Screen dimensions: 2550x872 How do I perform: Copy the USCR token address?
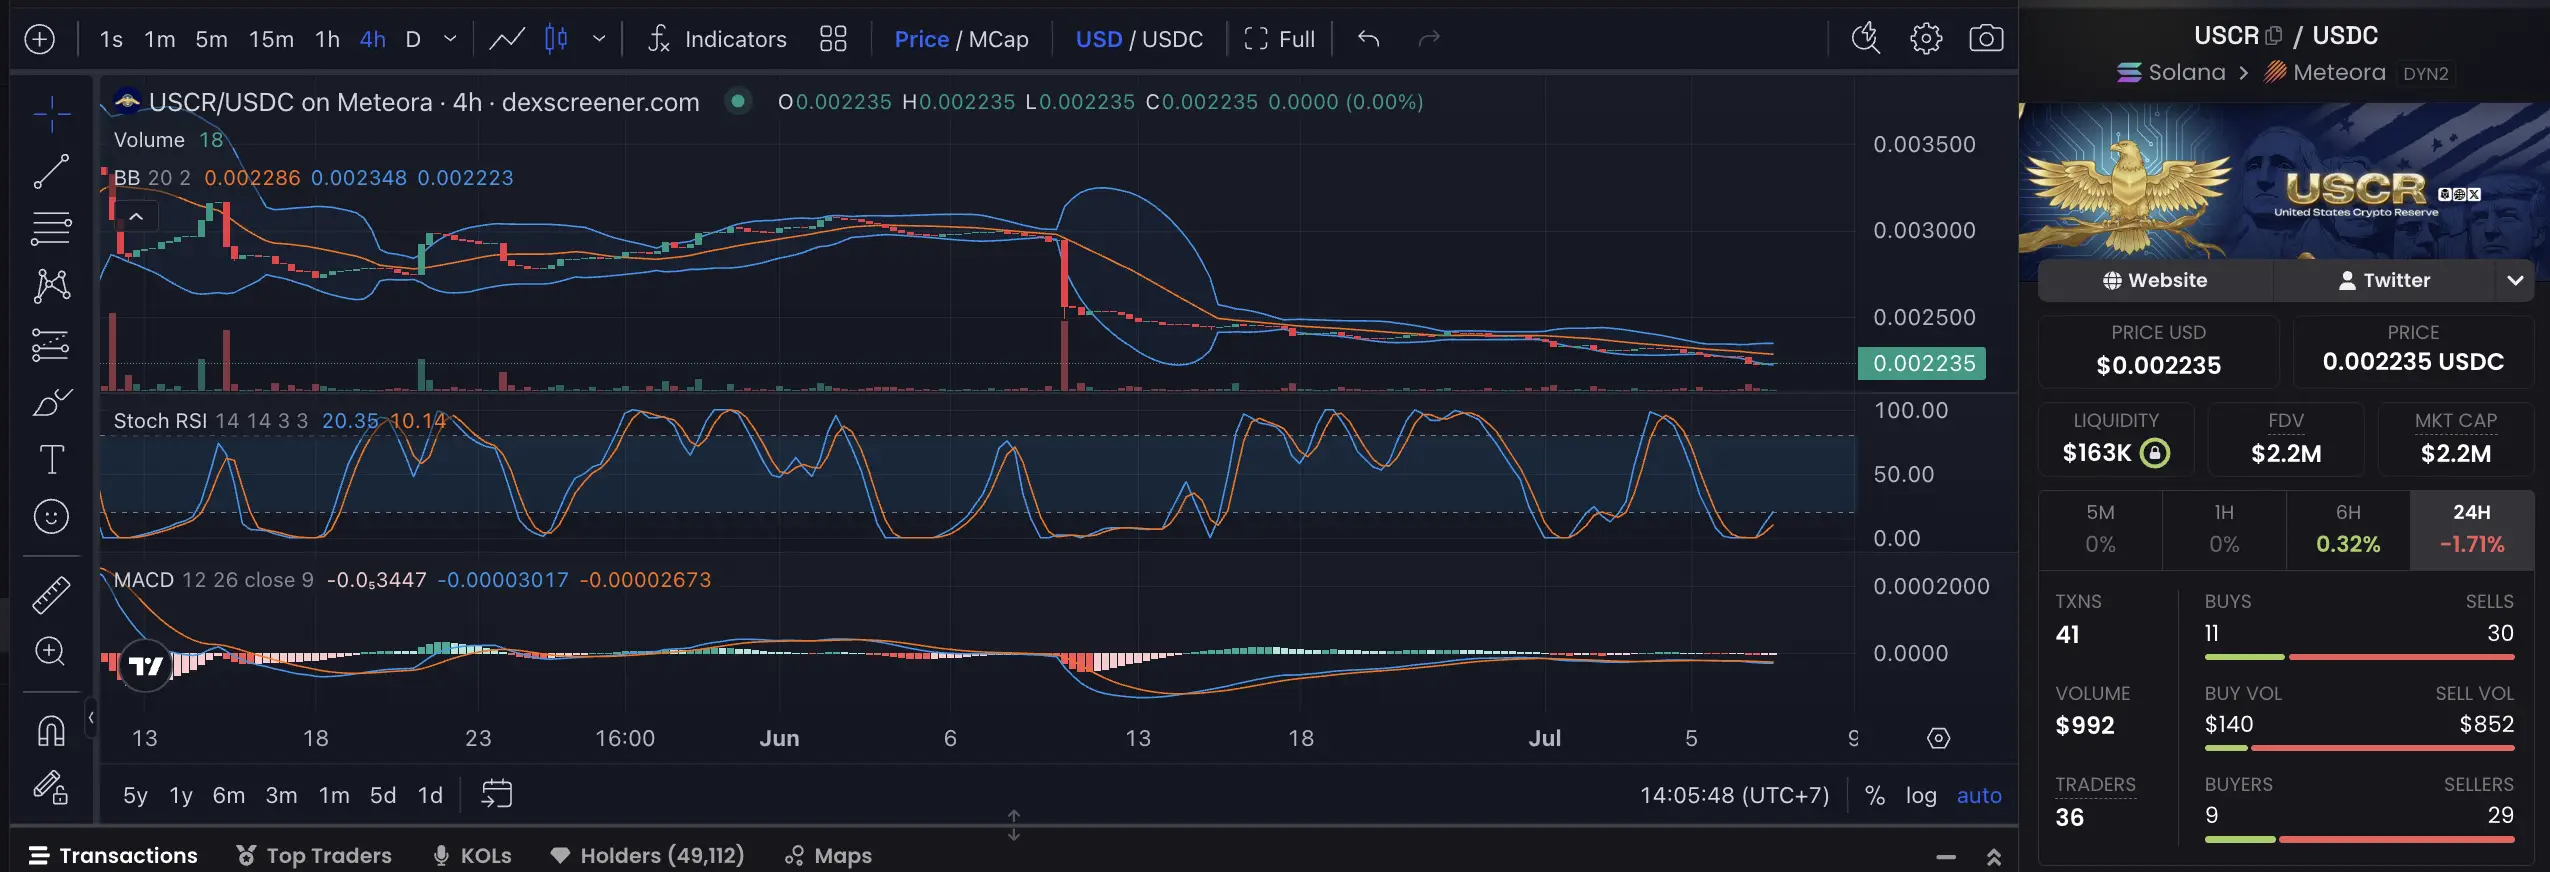pyautogui.click(x=2273, y=36)
